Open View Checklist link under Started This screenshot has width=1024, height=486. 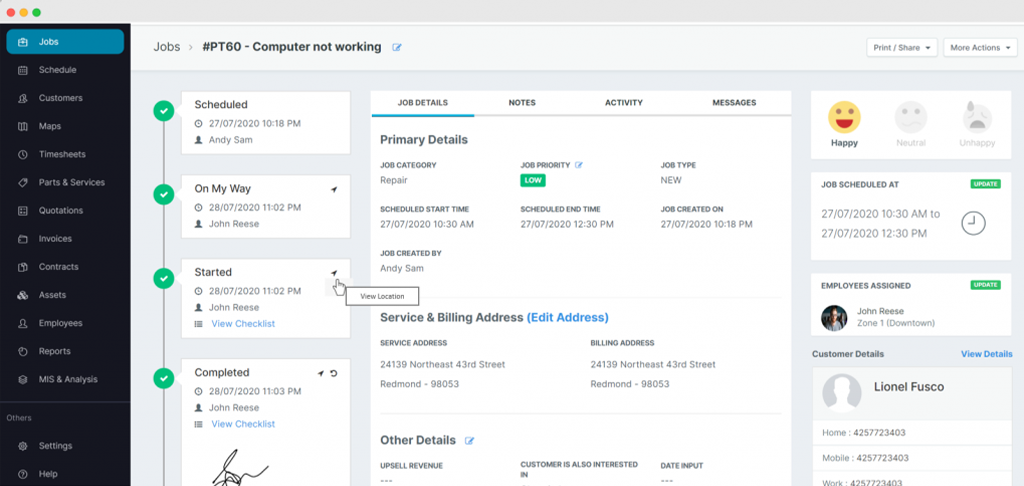point(242,324)
